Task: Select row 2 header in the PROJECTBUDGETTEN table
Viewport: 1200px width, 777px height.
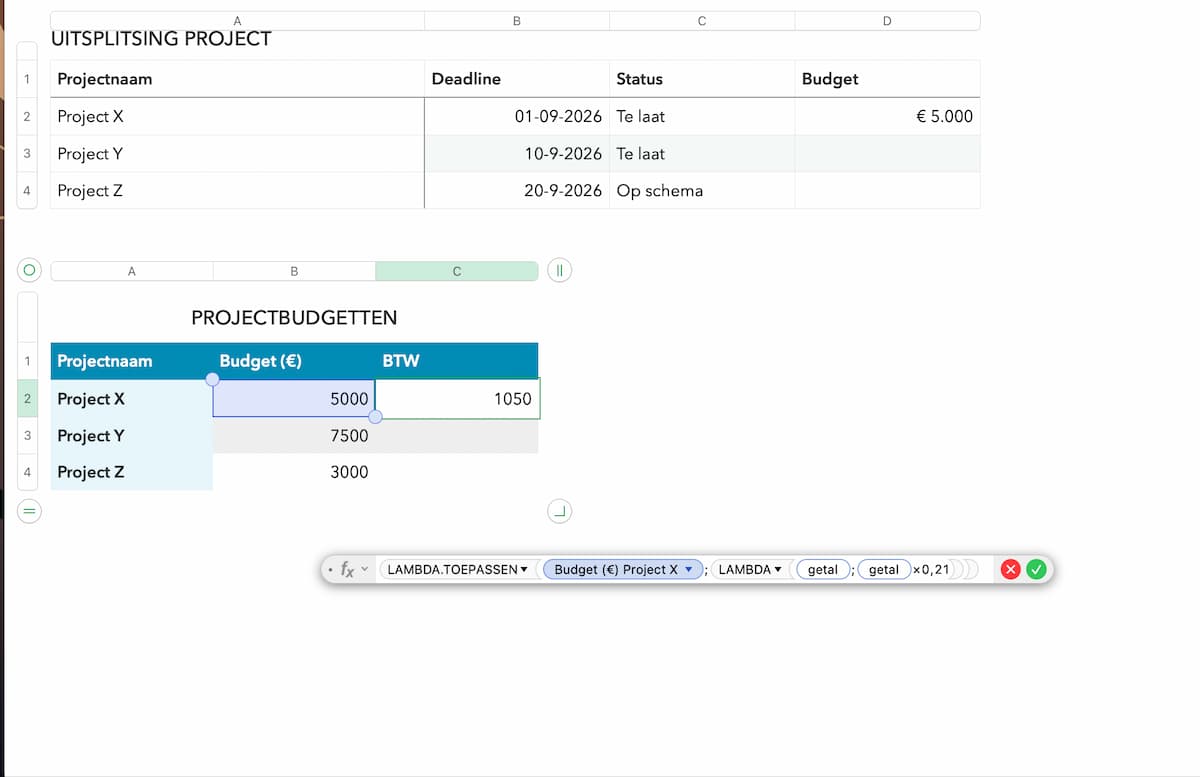Action: click(28, 399)
